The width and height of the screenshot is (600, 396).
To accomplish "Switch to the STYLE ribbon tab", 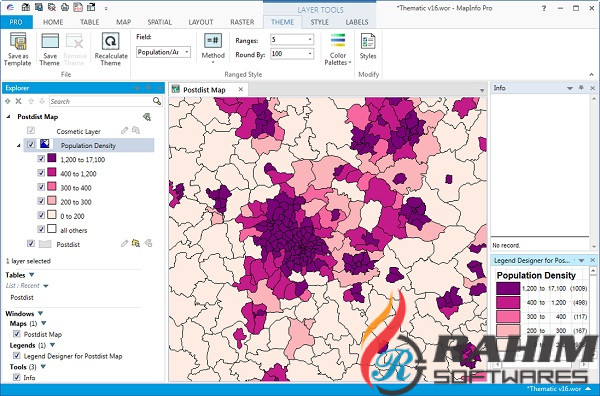I will (320, 22).
